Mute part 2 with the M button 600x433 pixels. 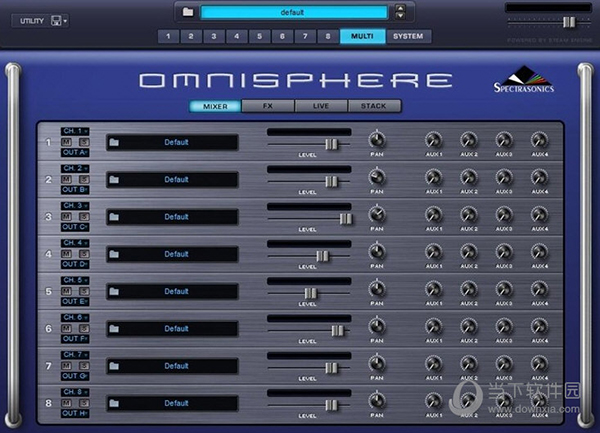(67, 179)
